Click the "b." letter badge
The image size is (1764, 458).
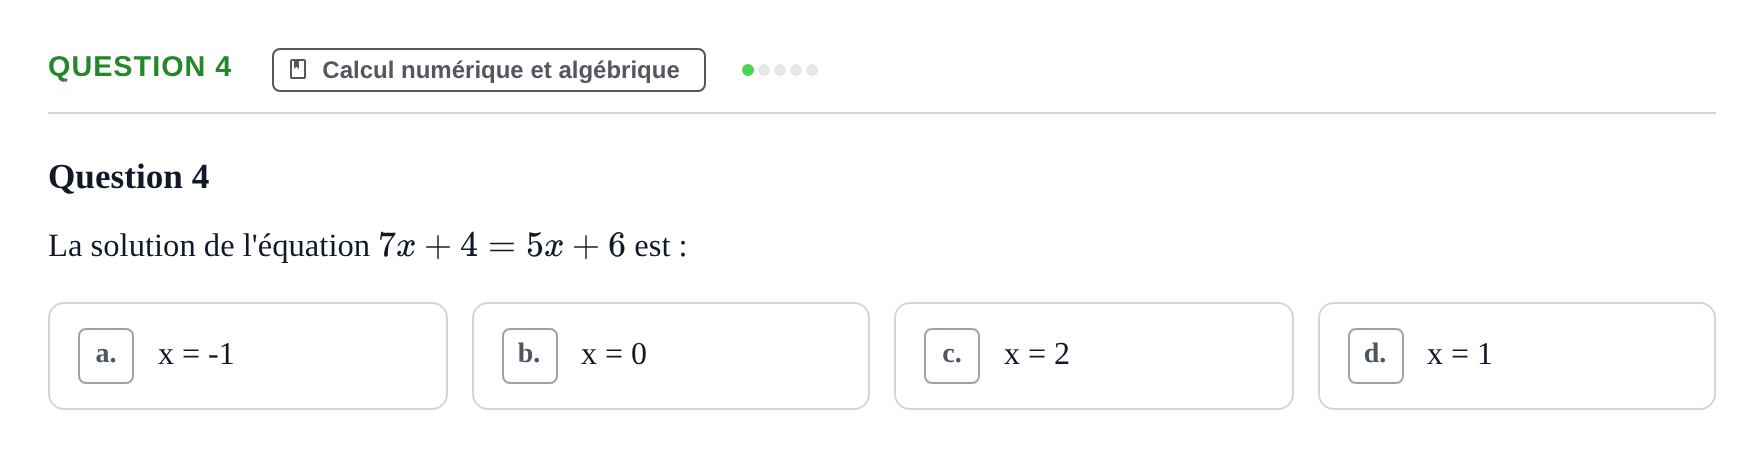[530, 356]
